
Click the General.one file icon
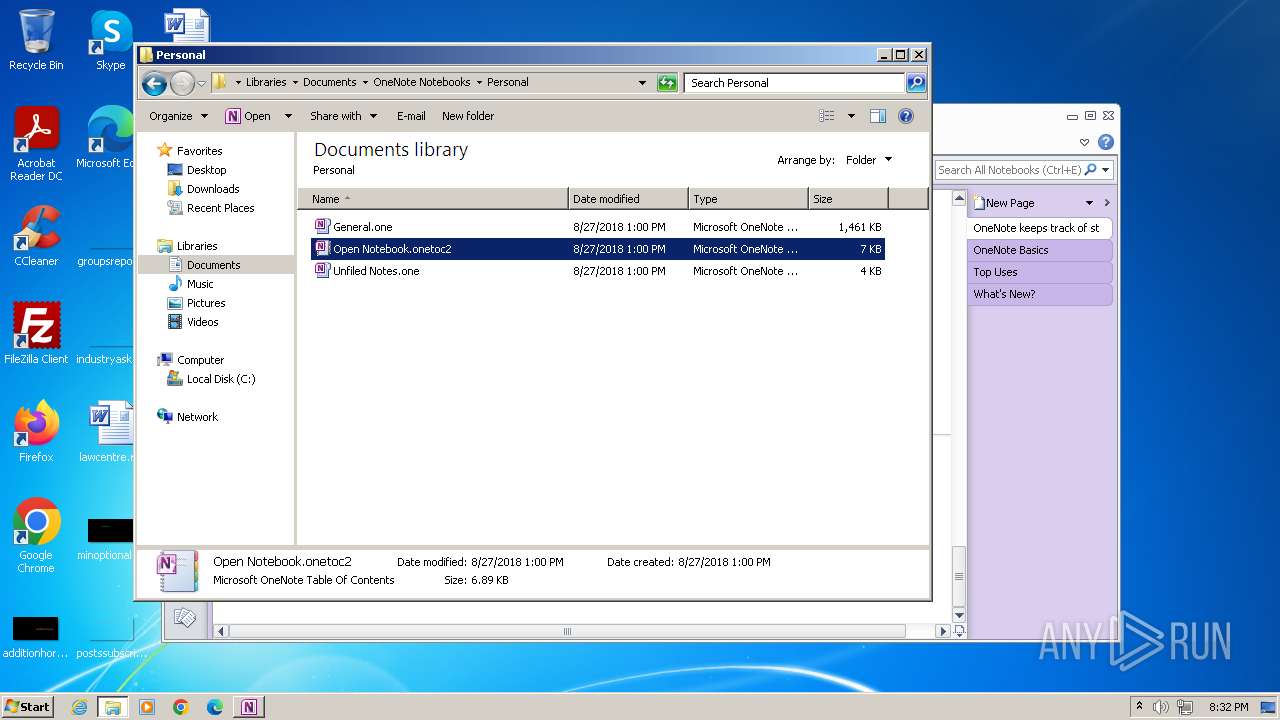coord(322,227)
